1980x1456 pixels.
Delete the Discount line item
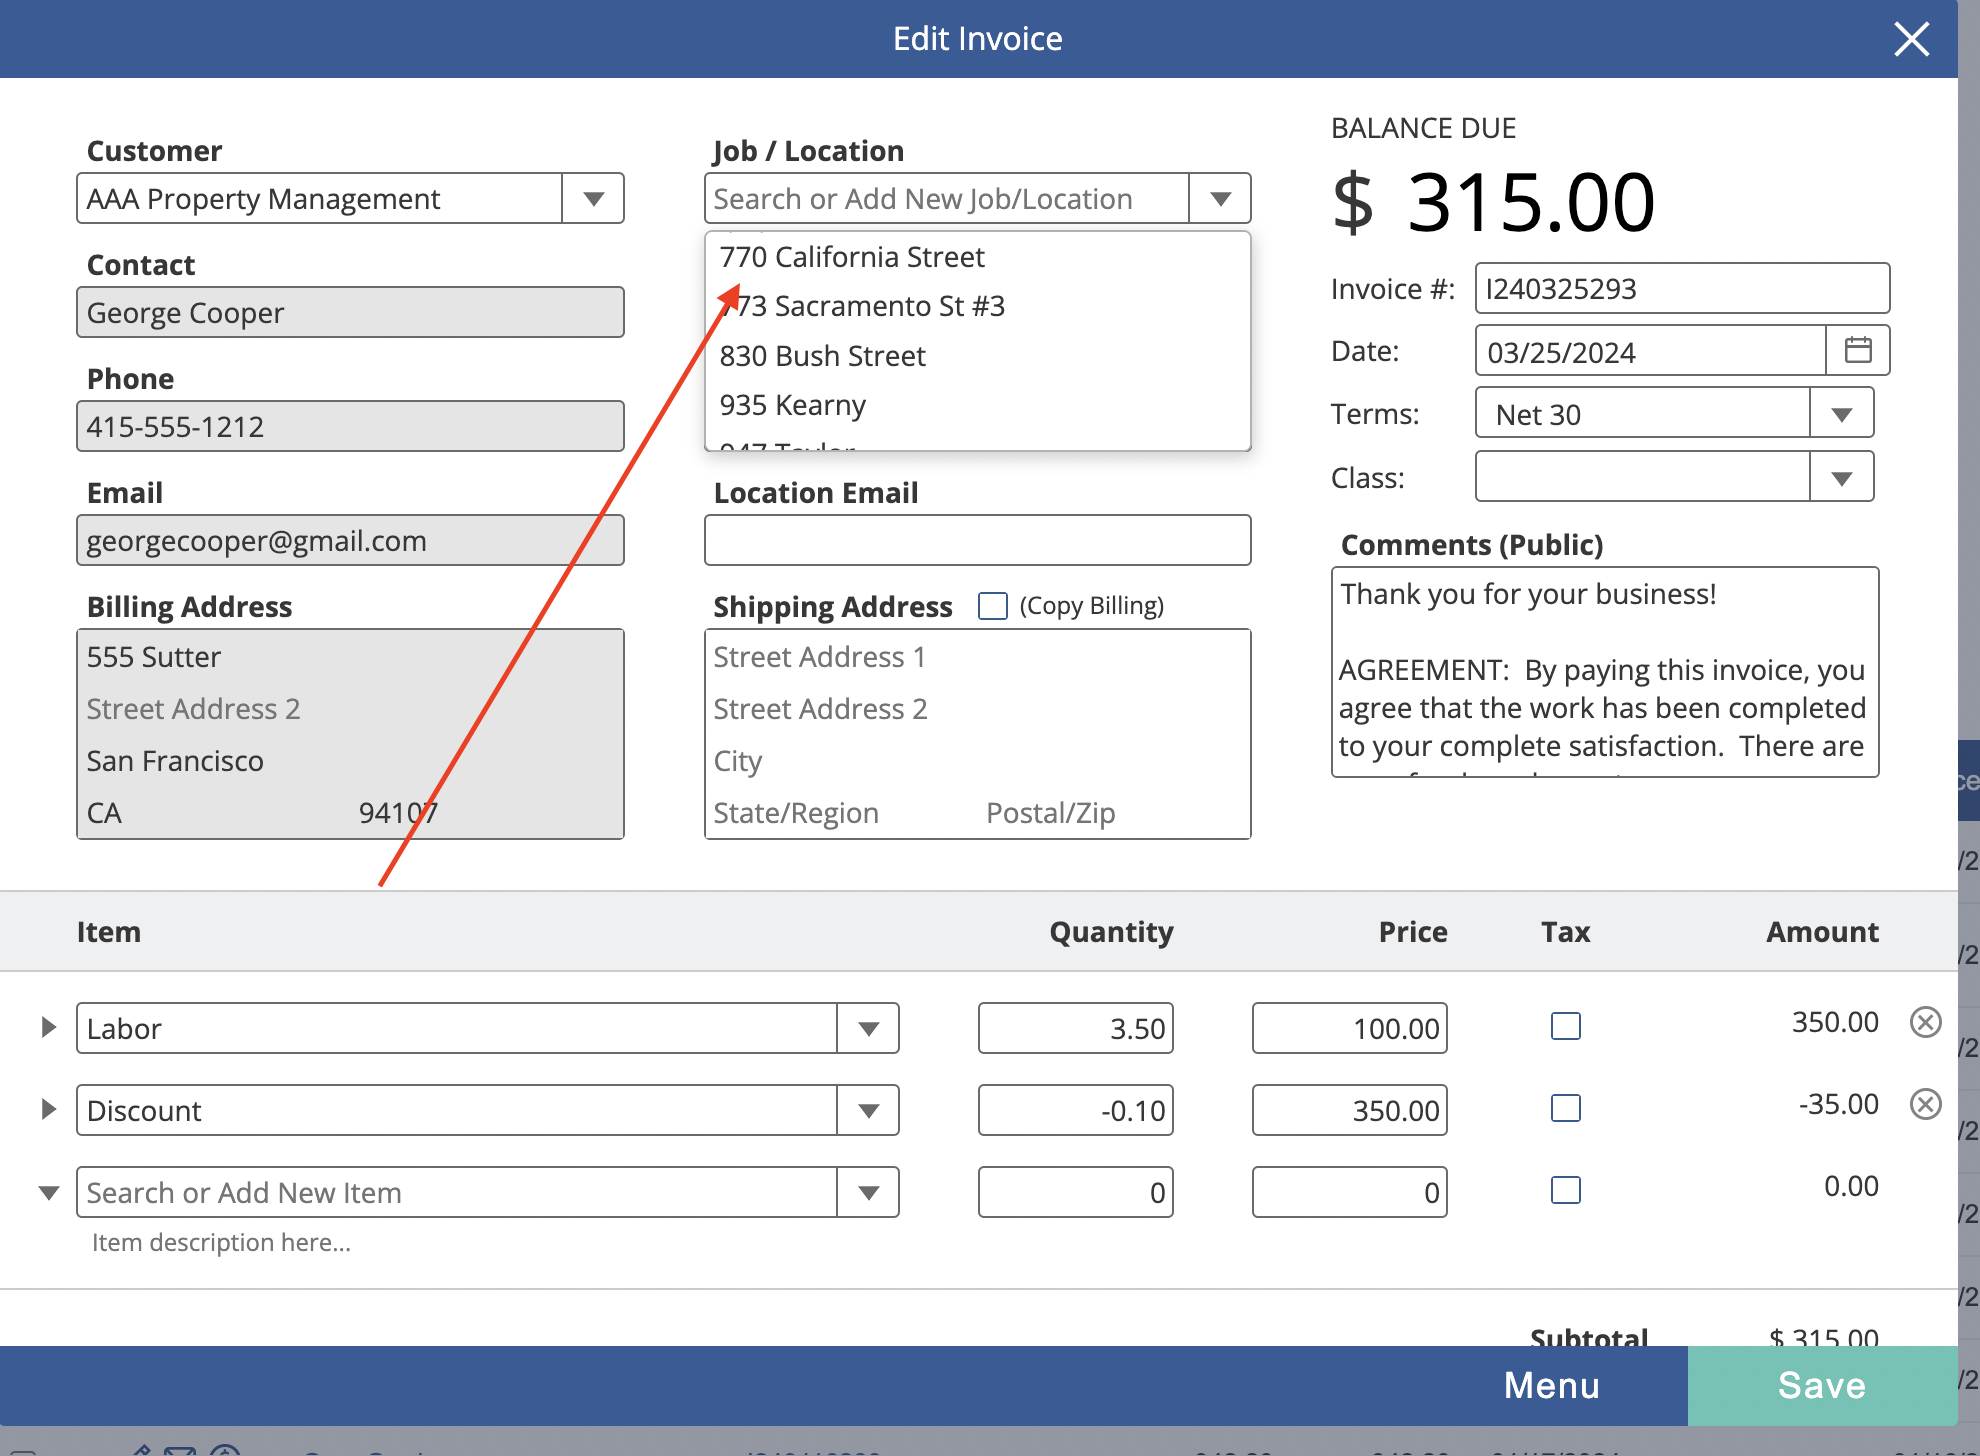tap(1925, 1104)
